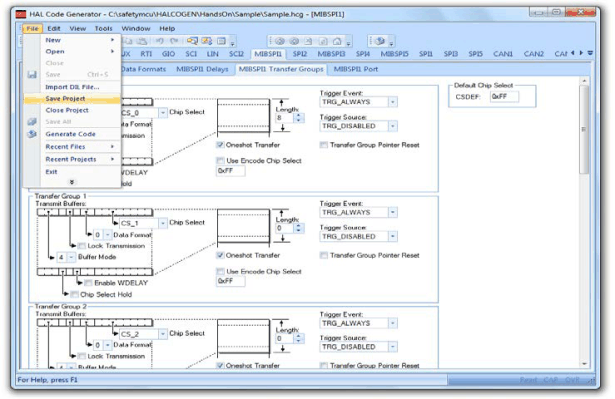The width and height of the screenshot is (615, 399).
Task: Click the CSDEF 0xFF input field
Action: click(504, 97)
